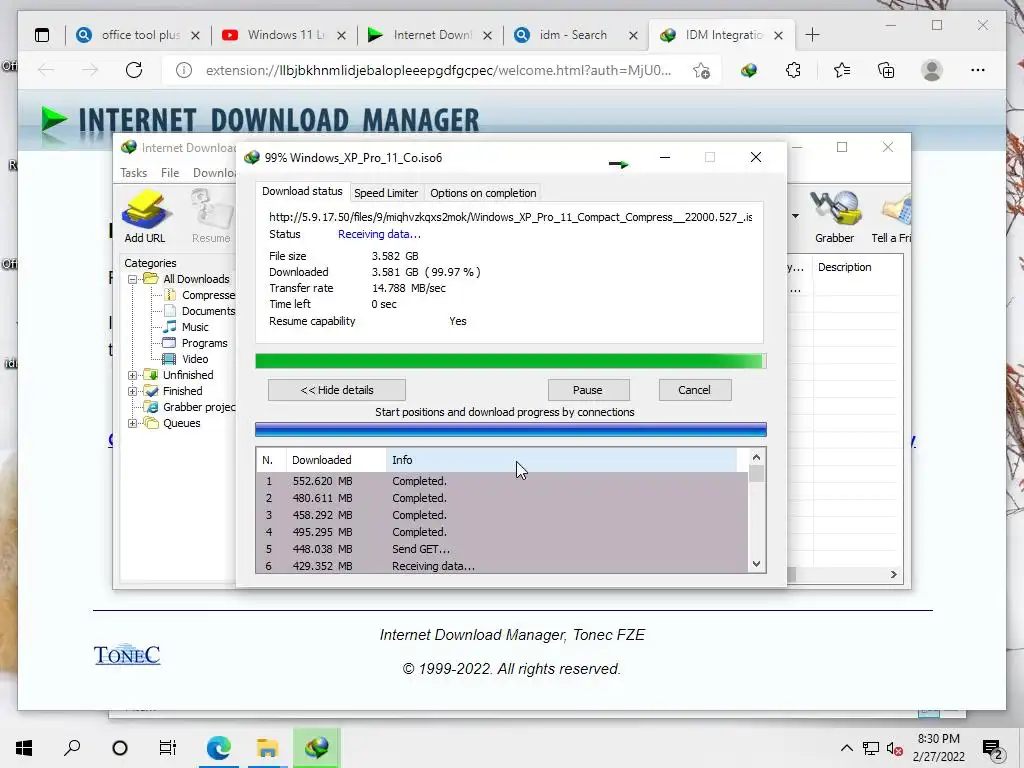Pause the download

(588, 391)
